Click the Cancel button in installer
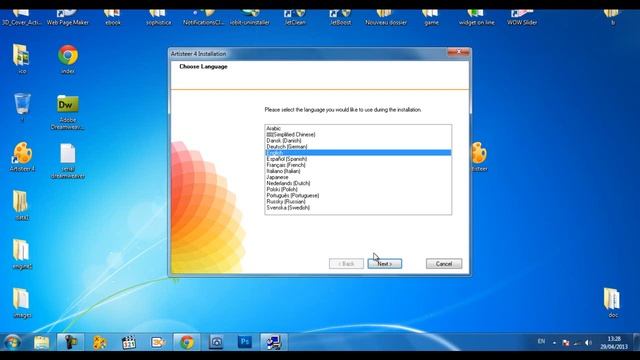Image resolution: width=640 pixels, height=360 pixels. pyautogui.click(x=444, y=264)
